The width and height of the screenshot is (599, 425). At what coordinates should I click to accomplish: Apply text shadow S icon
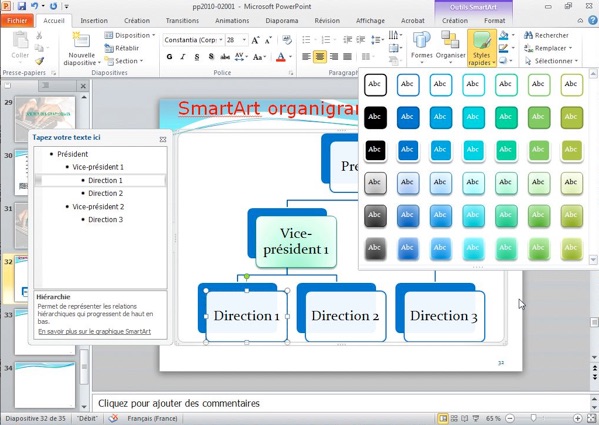point(211,57)
